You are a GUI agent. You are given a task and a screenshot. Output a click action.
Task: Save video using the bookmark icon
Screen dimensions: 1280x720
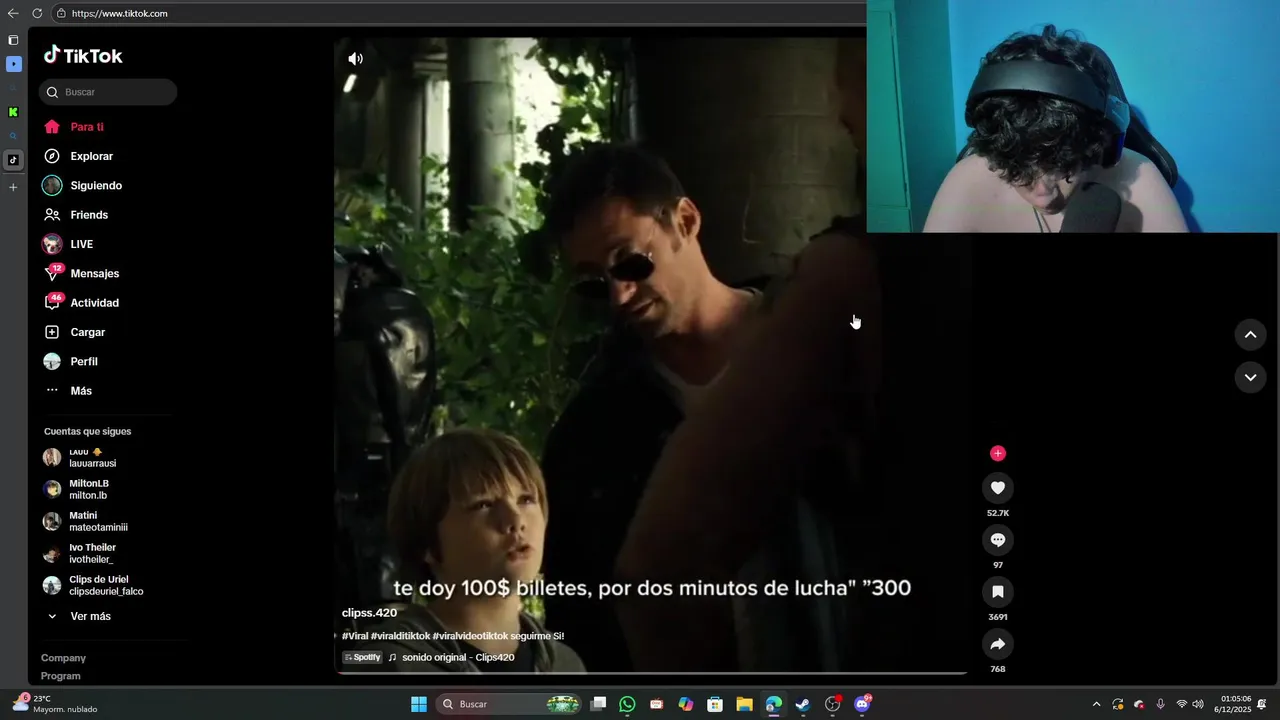pyautogui.click(x=997, y=592)
